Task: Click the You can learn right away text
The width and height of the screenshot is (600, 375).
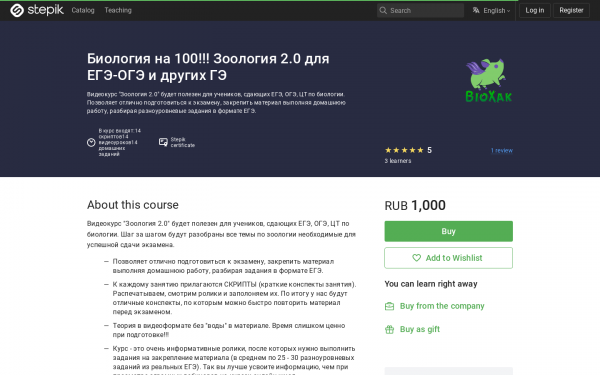Action: [431, 284]
